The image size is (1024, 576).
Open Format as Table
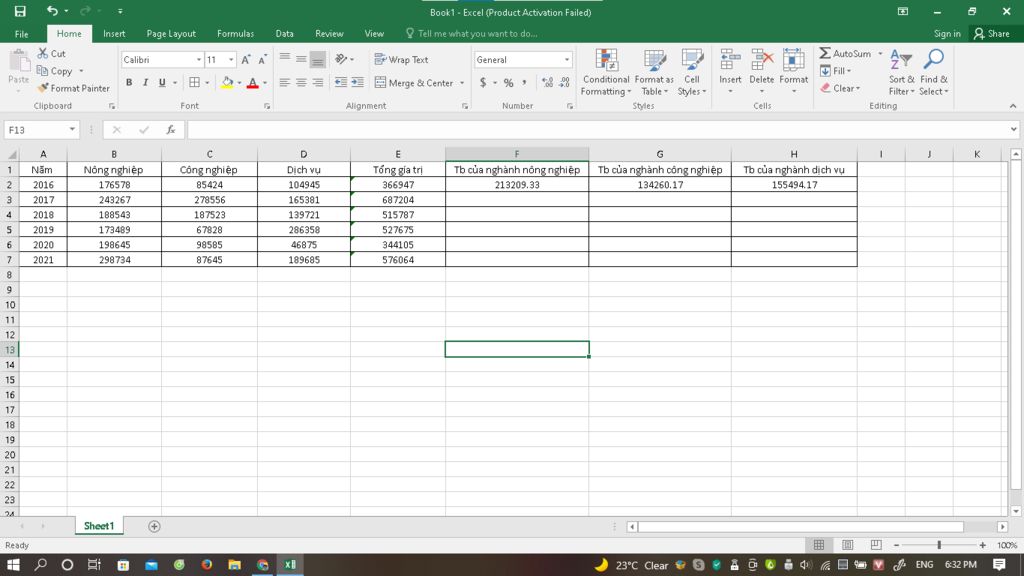tap(654, 72)
